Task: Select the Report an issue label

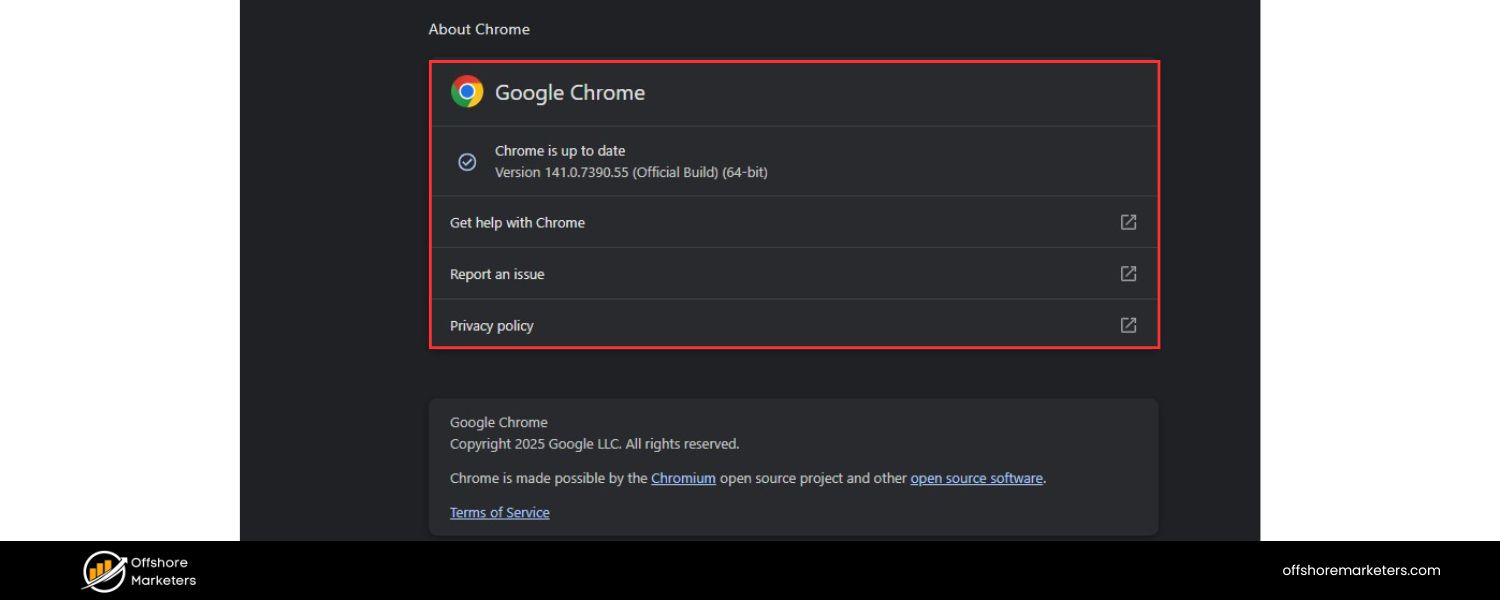Action: pos(497,274)
